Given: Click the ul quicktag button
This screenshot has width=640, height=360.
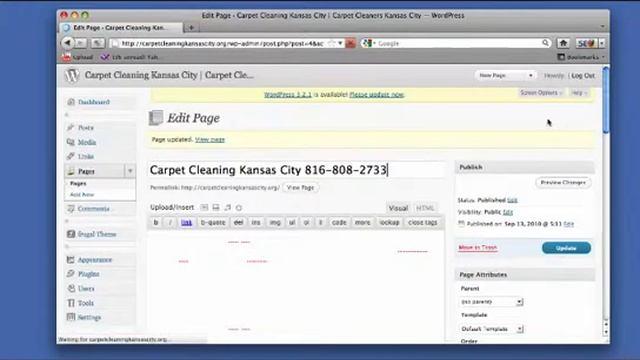Looking at the screenshot, I should (x=292, y=222).
